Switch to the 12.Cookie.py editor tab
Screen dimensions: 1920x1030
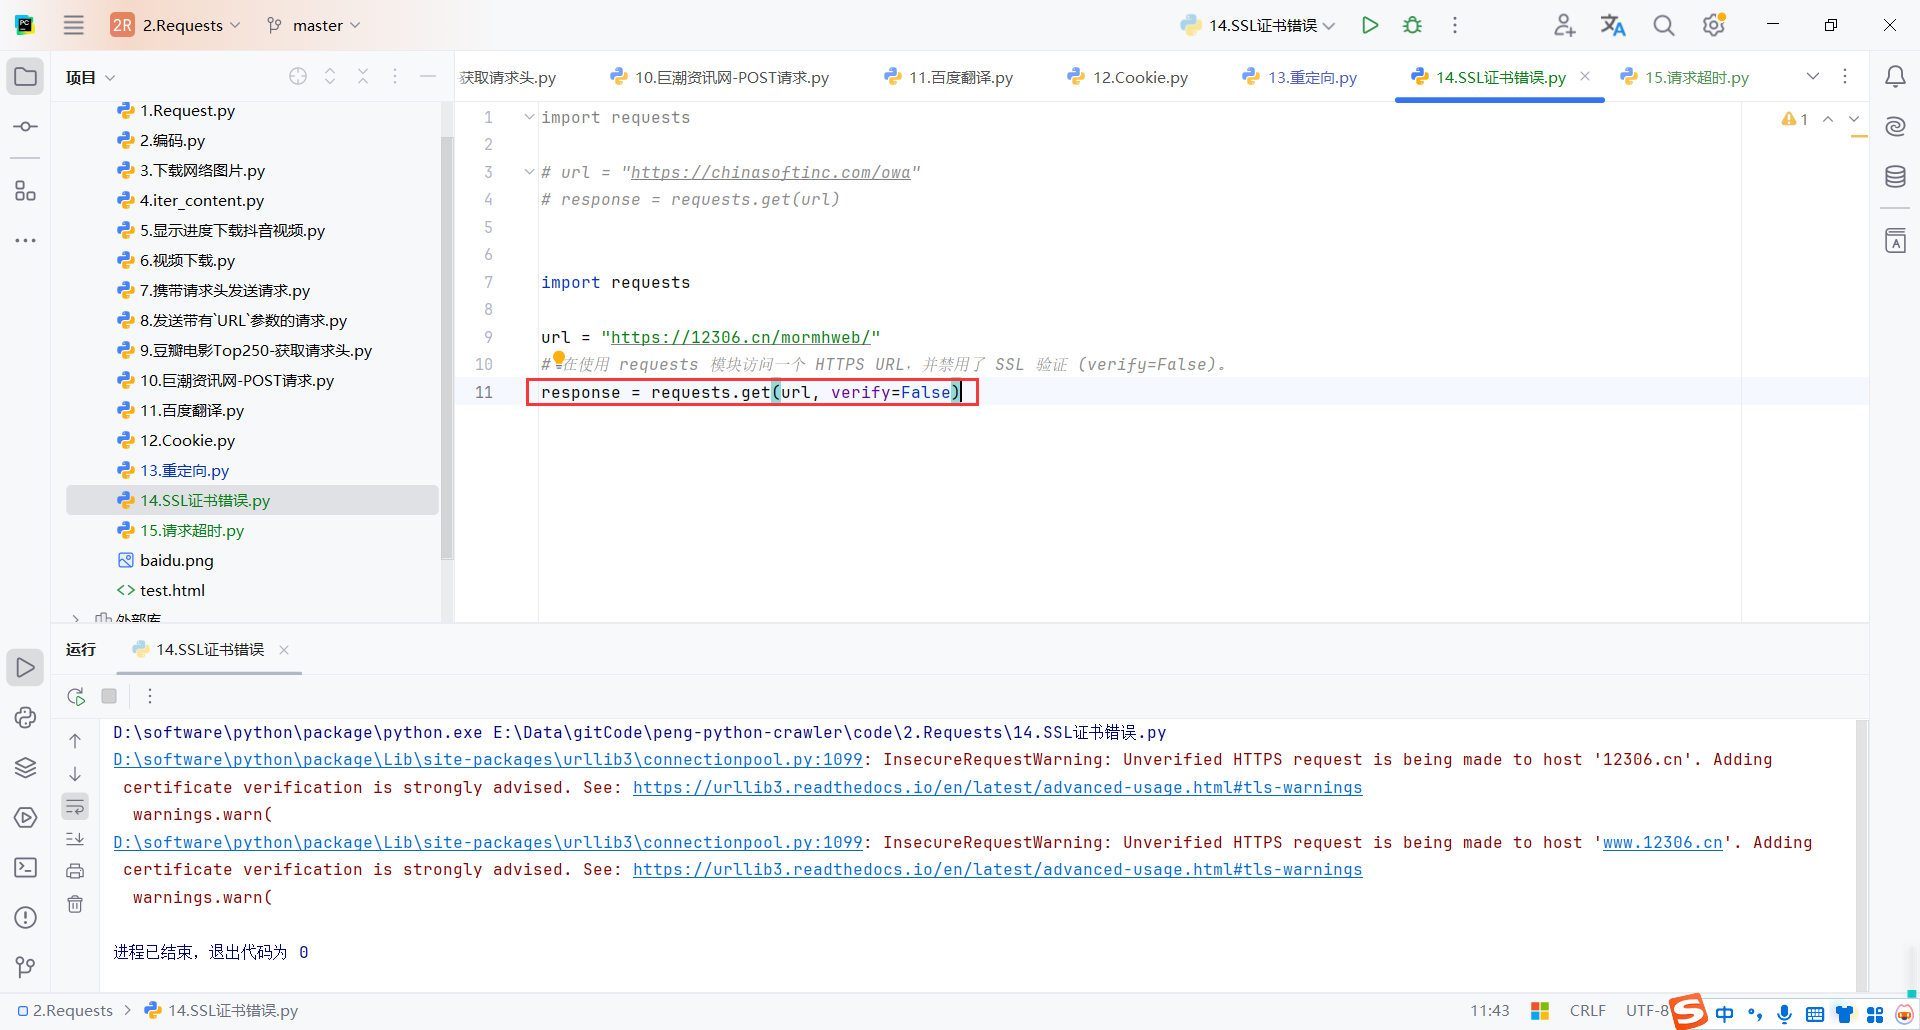(x=1128, y=77)
